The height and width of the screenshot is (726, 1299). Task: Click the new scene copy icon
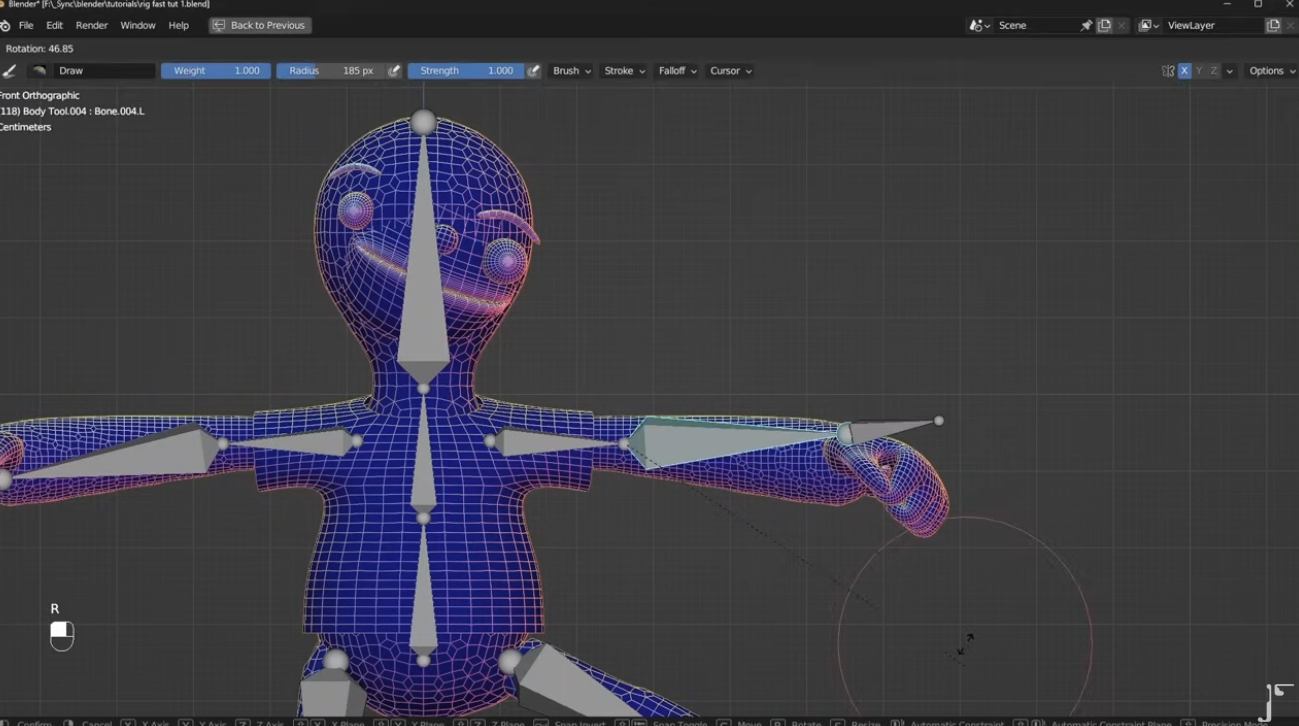tap(1104, 25)
